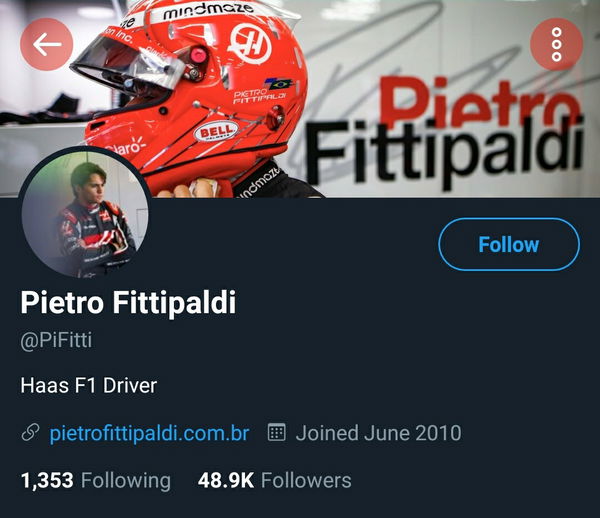600x518 pixels.
Task: Tap the Brazilian flag on the helmet
Action: pyautogui.click(x=280, y=84)
